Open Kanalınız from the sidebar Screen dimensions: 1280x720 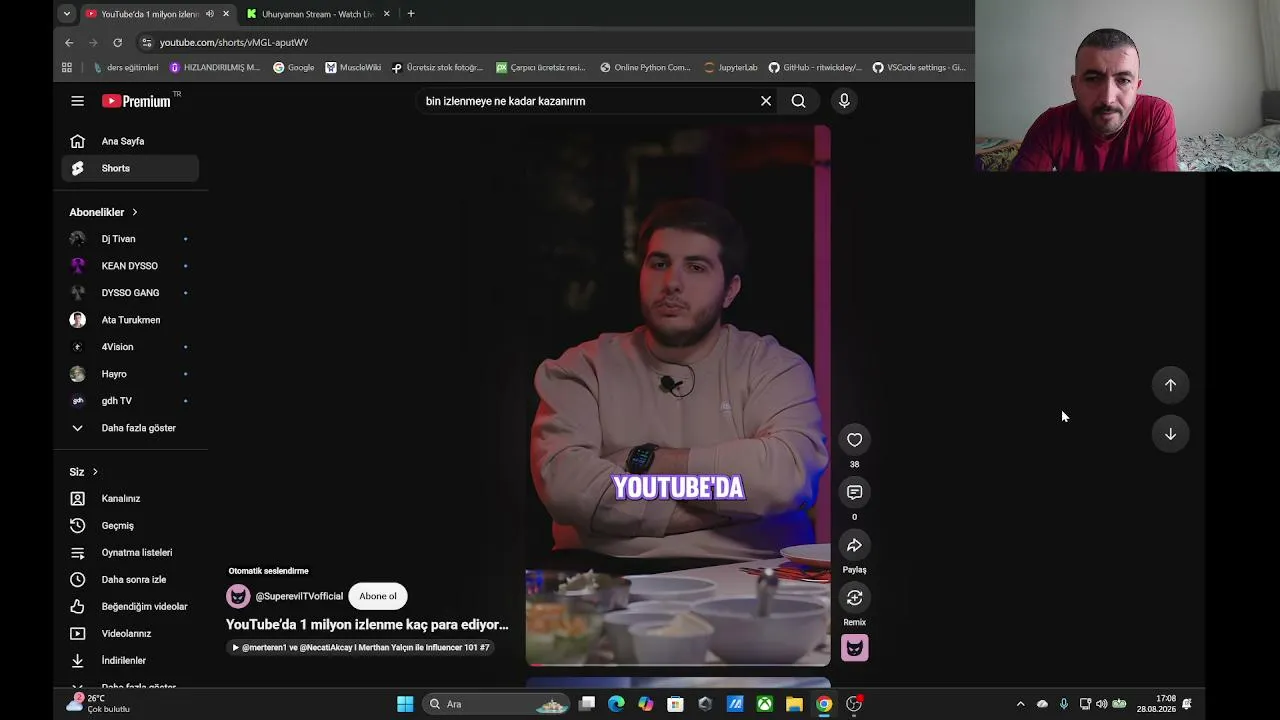(x=130, y=498)
